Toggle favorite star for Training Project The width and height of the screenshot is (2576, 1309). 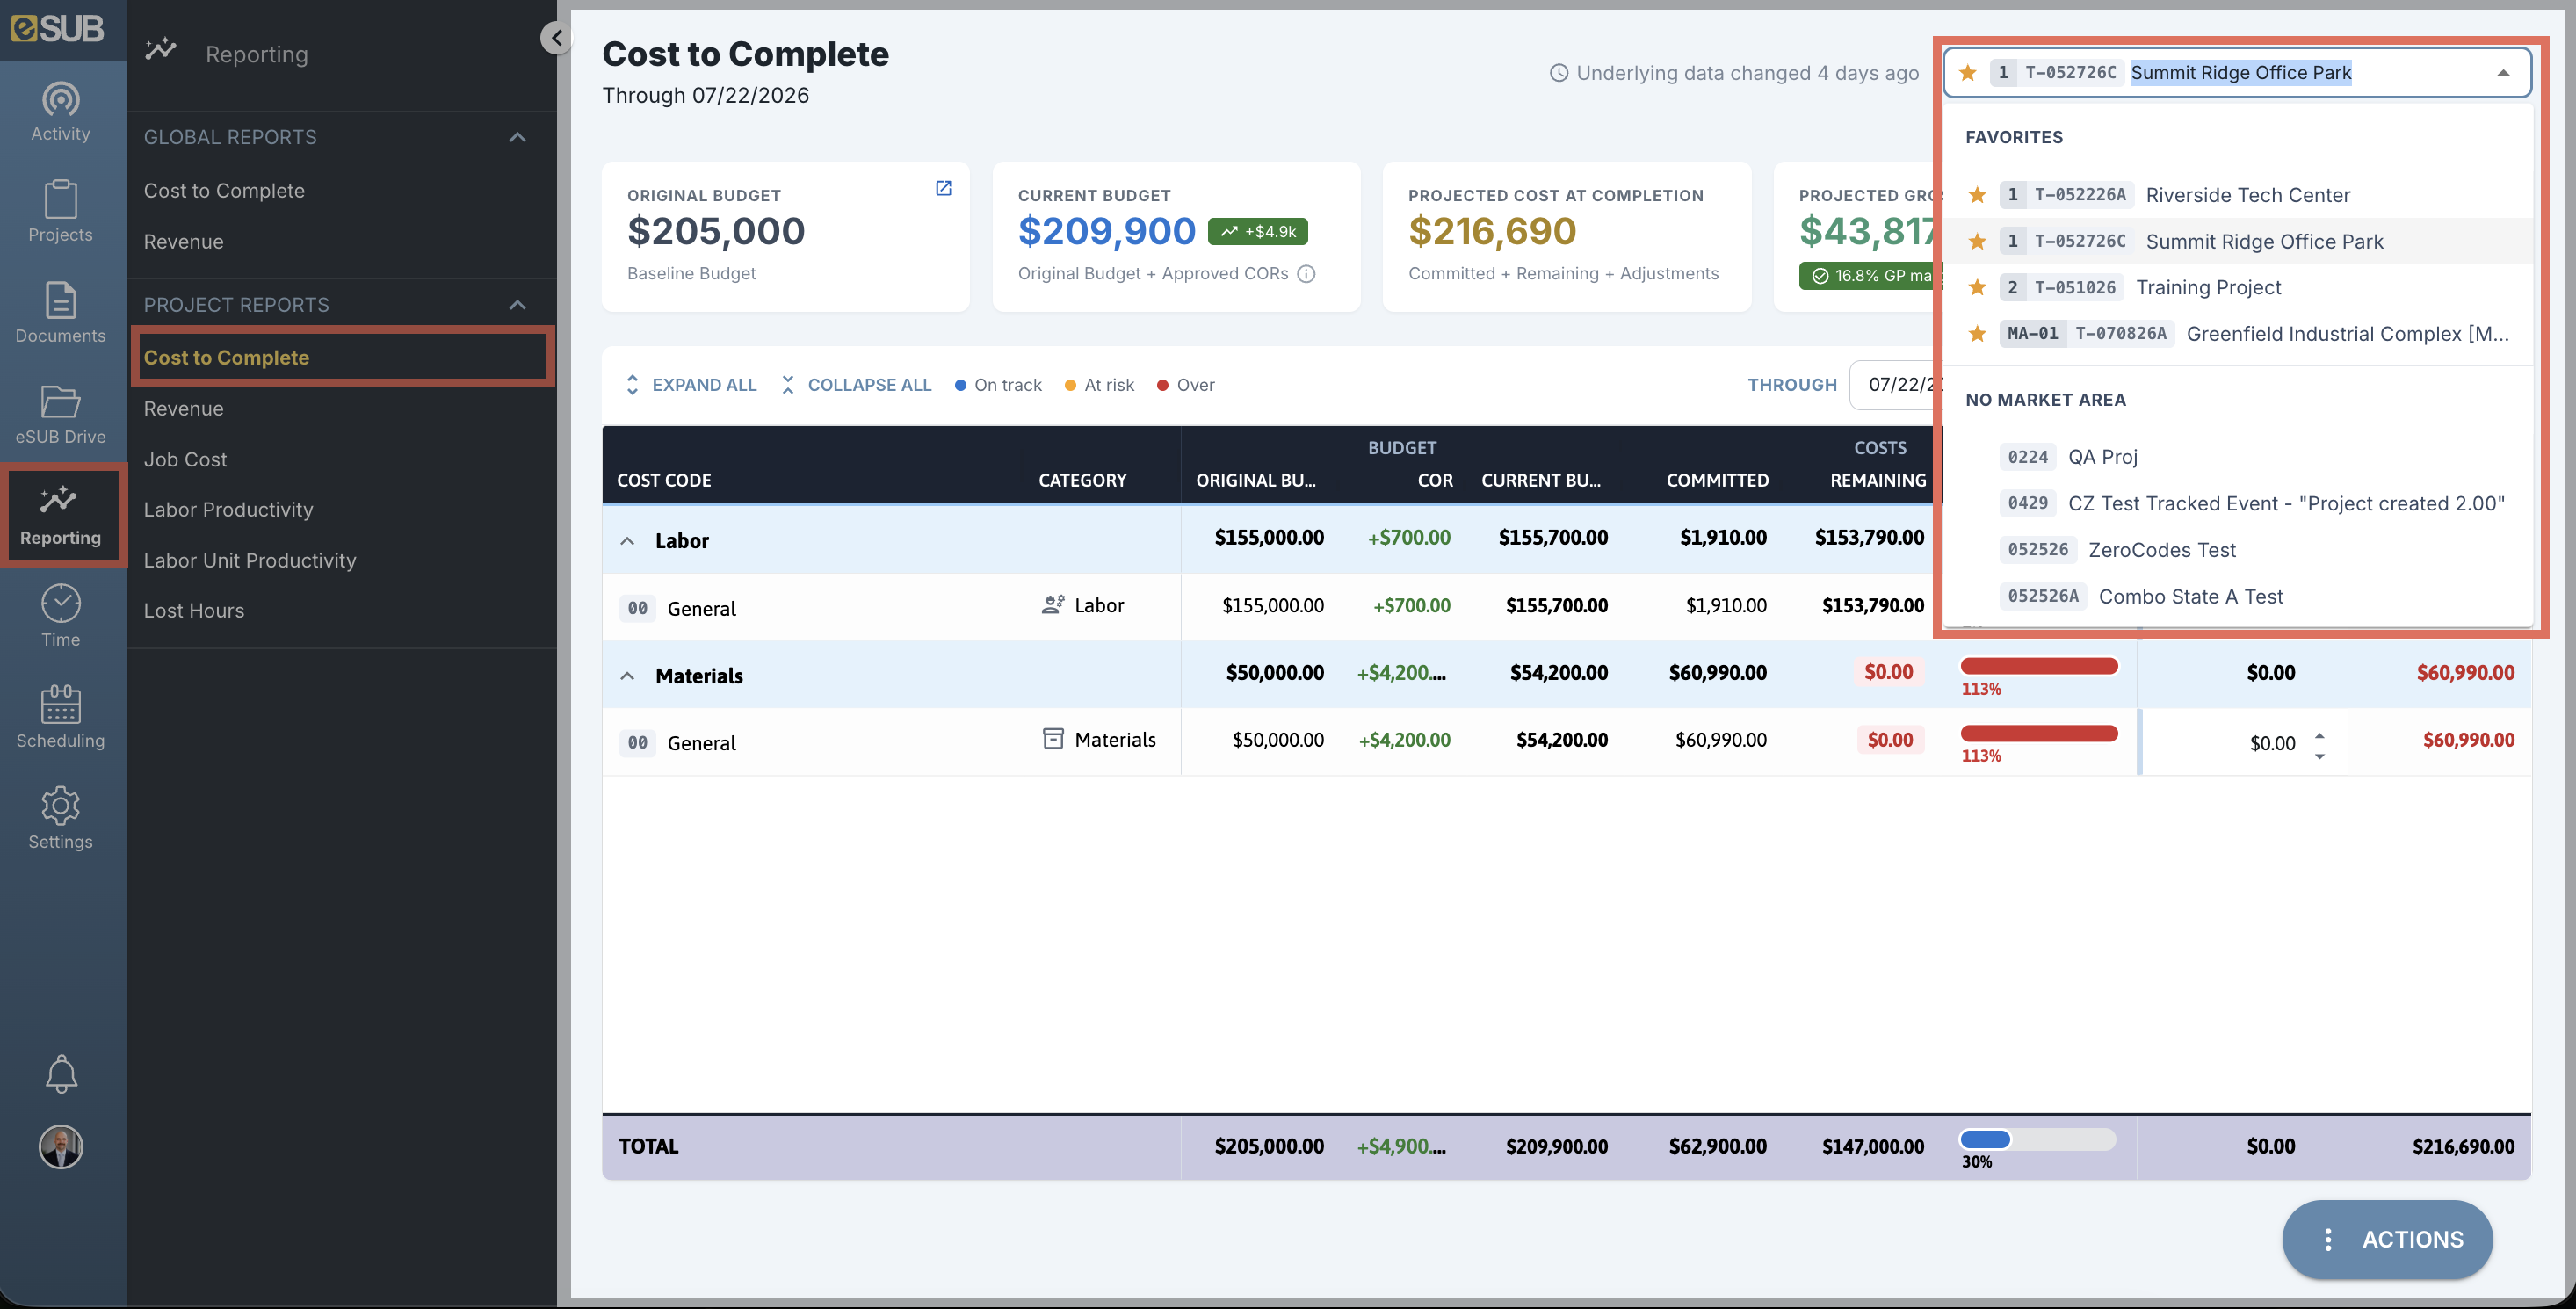click(1977, 288)
